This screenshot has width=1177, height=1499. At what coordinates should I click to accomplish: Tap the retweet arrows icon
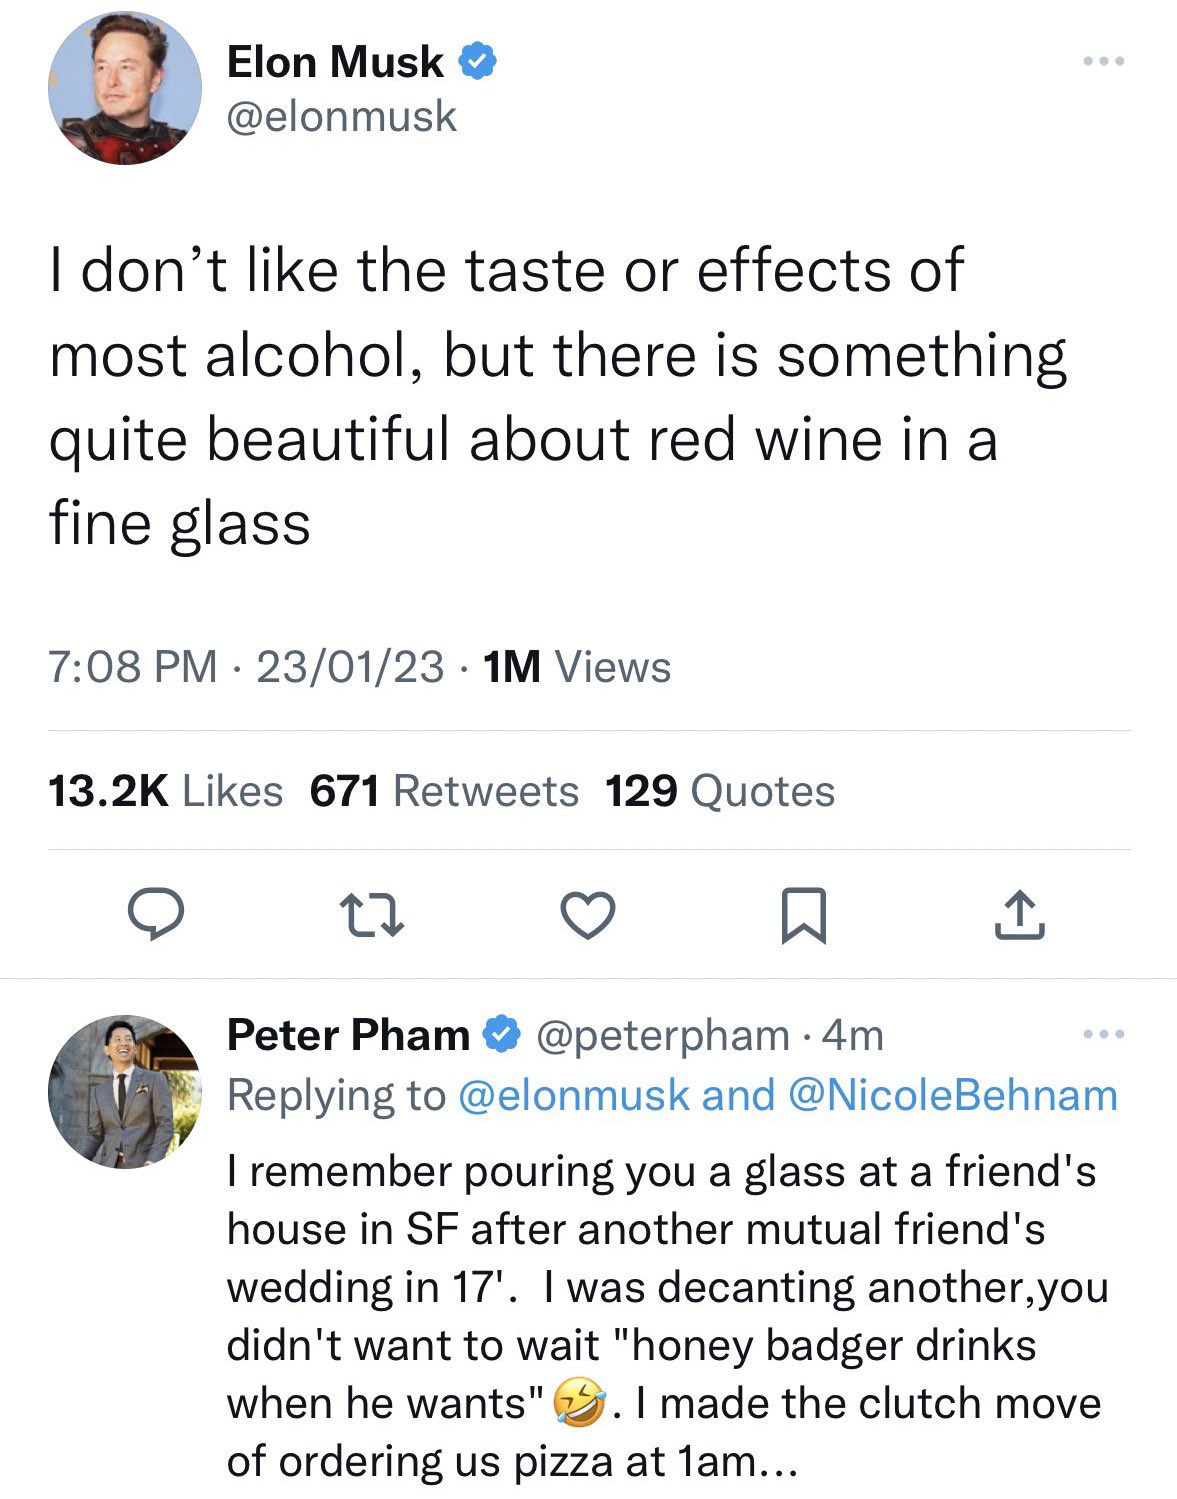[x=372, y=916]
